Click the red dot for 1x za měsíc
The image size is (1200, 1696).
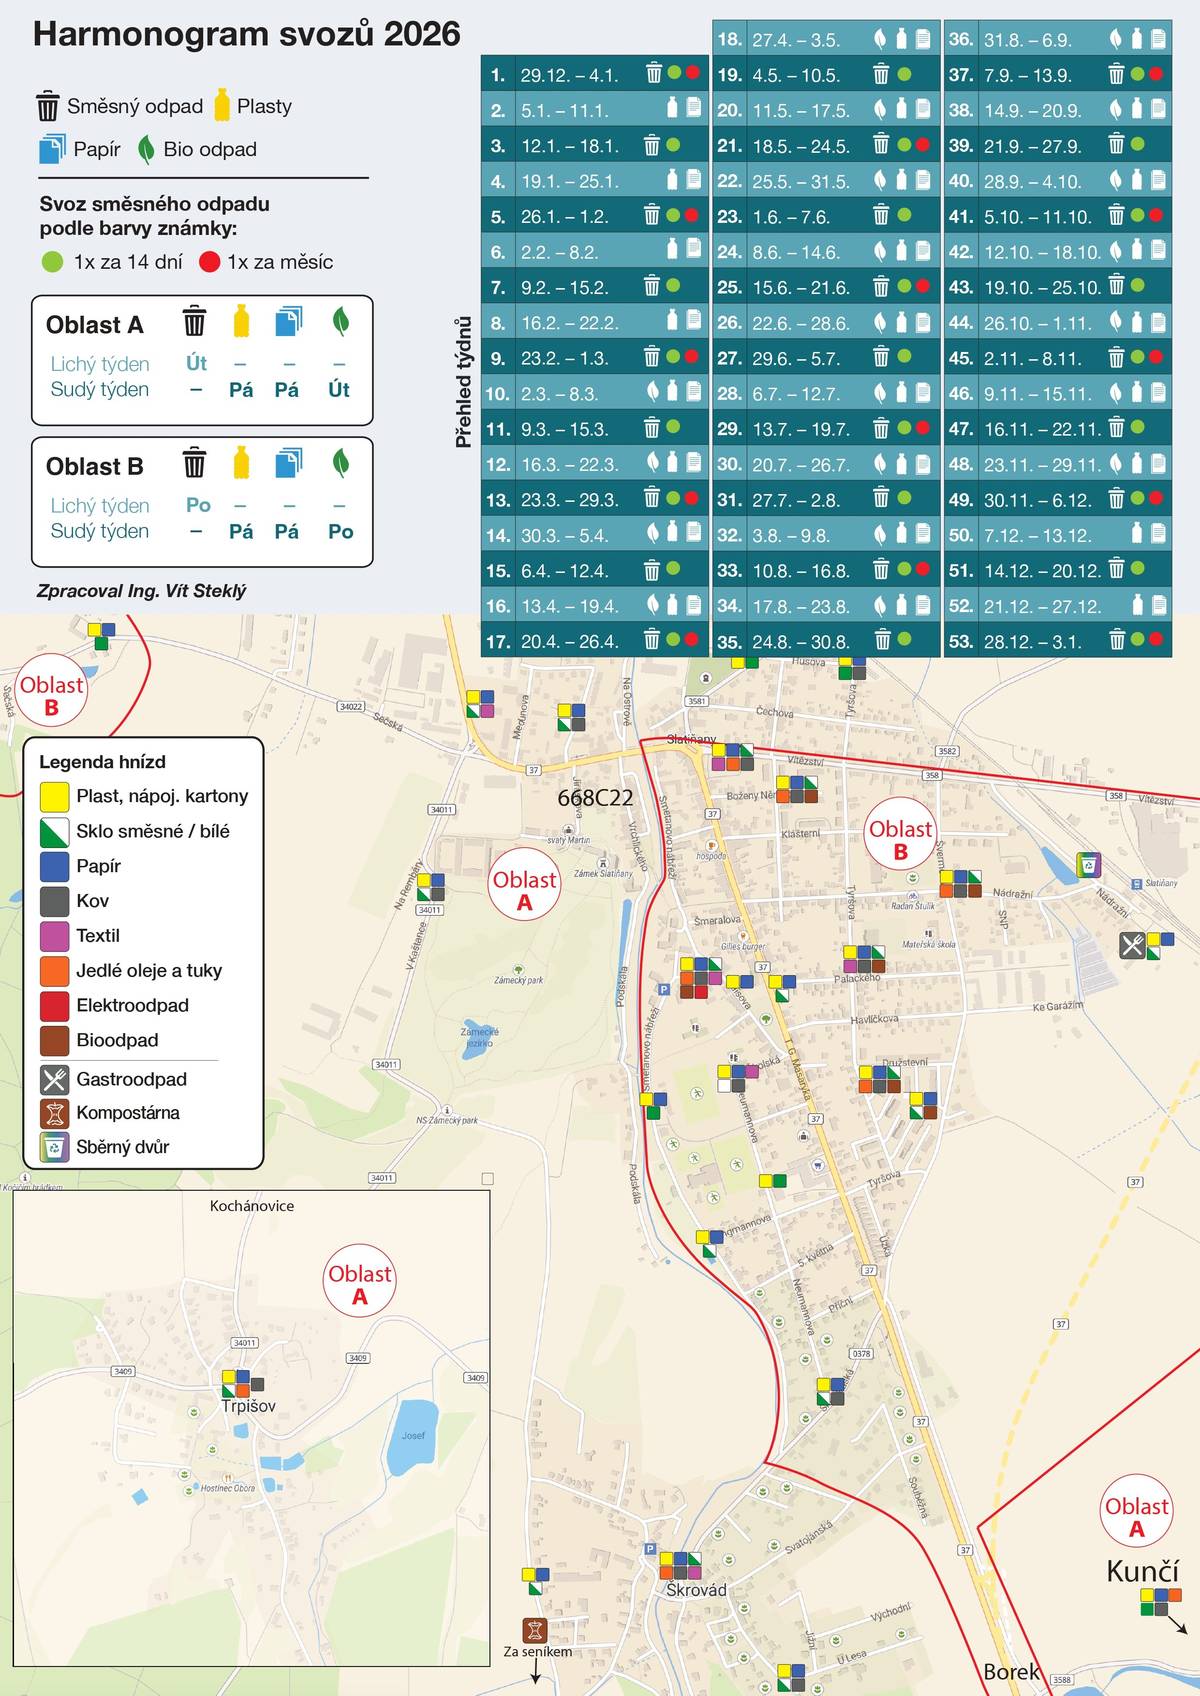[x=209, y=262]
